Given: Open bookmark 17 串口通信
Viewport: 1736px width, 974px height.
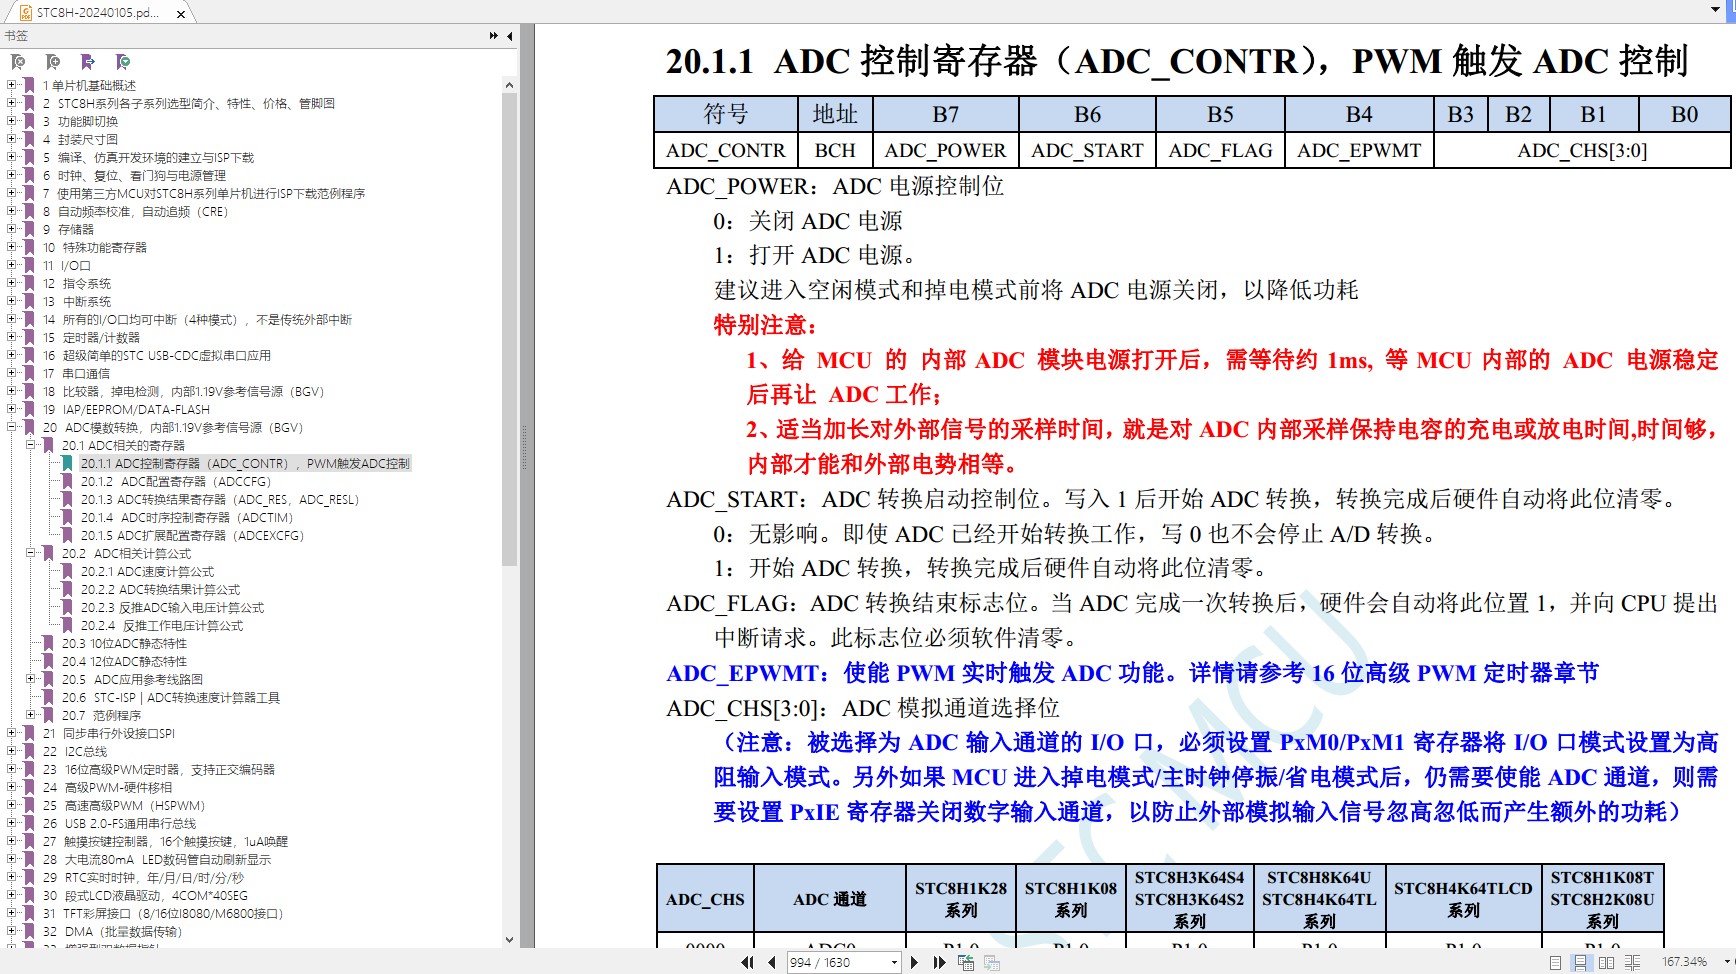Looking at the screenshot, I should coord(76,373).
